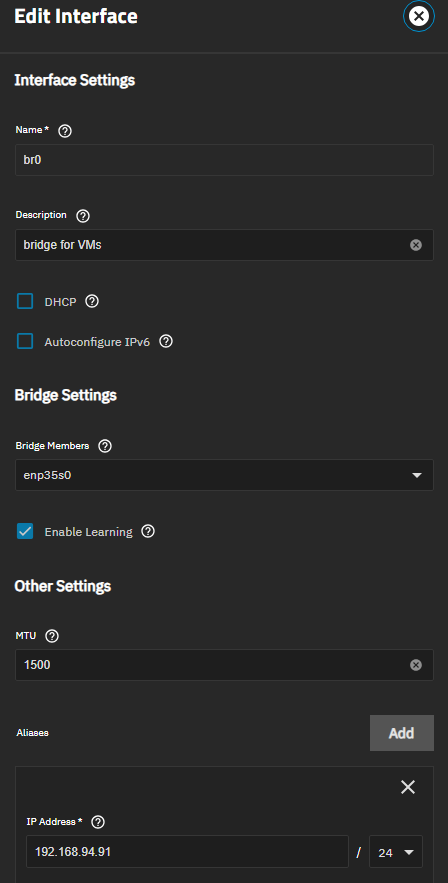Remove the 192.168.94.91 alias entry
448x883 pixels.
pyautogui.click(x=408, y=787)
